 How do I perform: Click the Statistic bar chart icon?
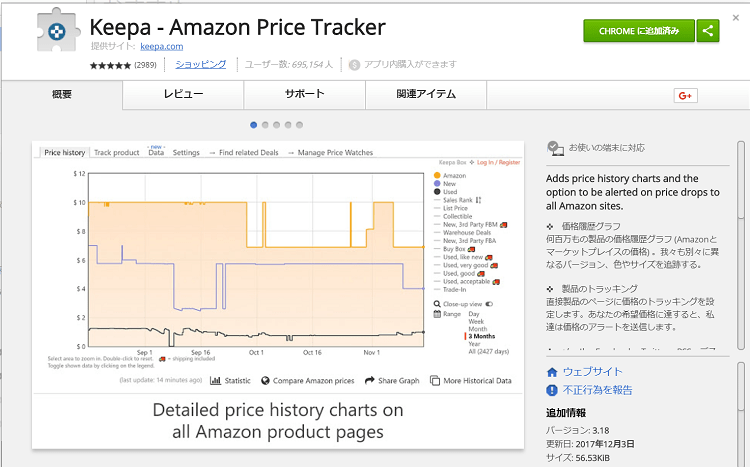(x=215, y=380)
